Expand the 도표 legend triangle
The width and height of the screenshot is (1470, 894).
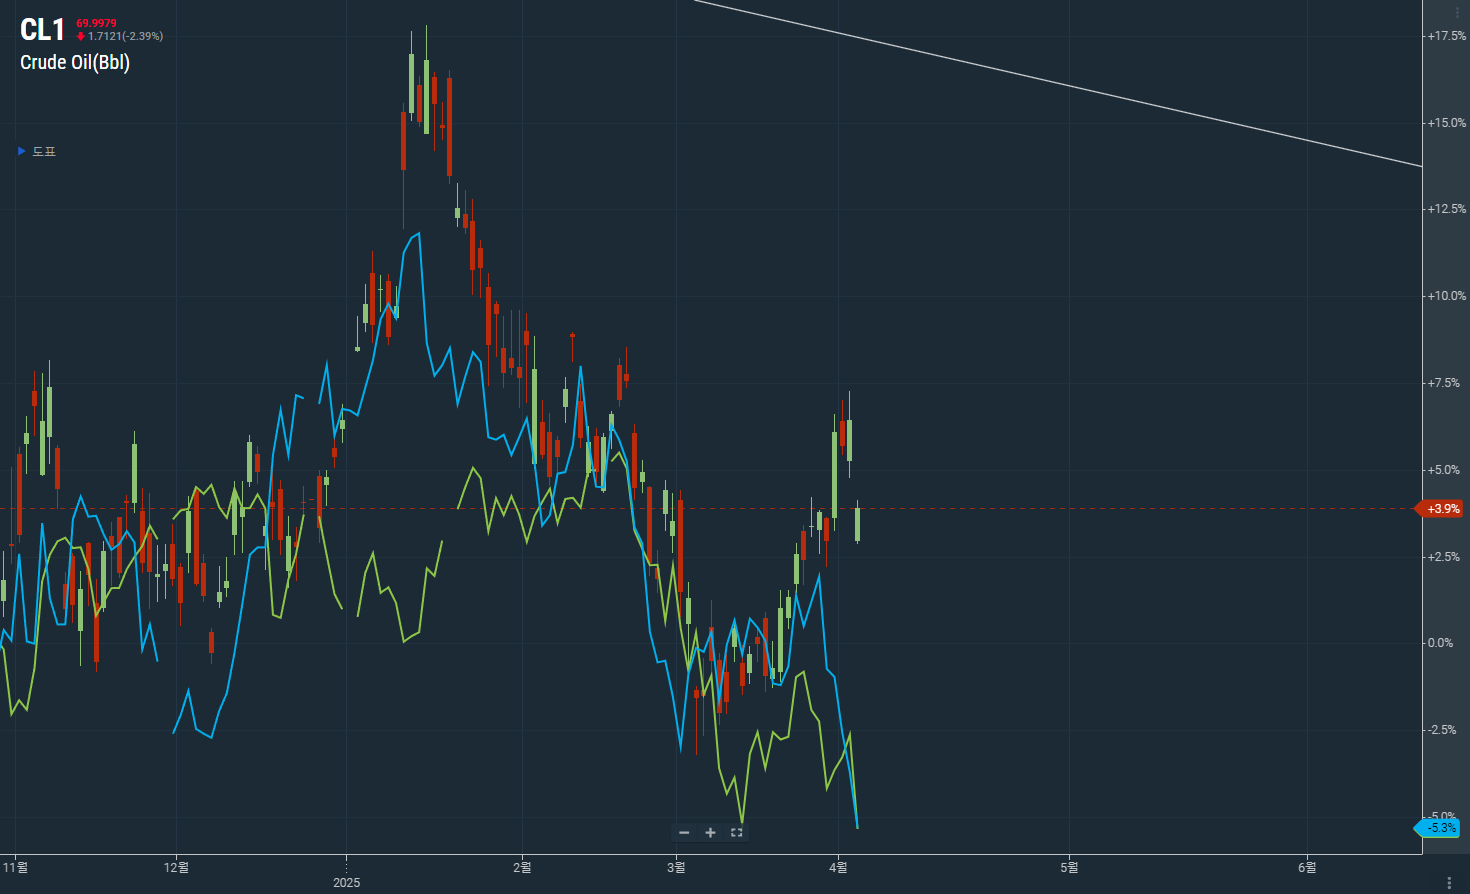22,151
